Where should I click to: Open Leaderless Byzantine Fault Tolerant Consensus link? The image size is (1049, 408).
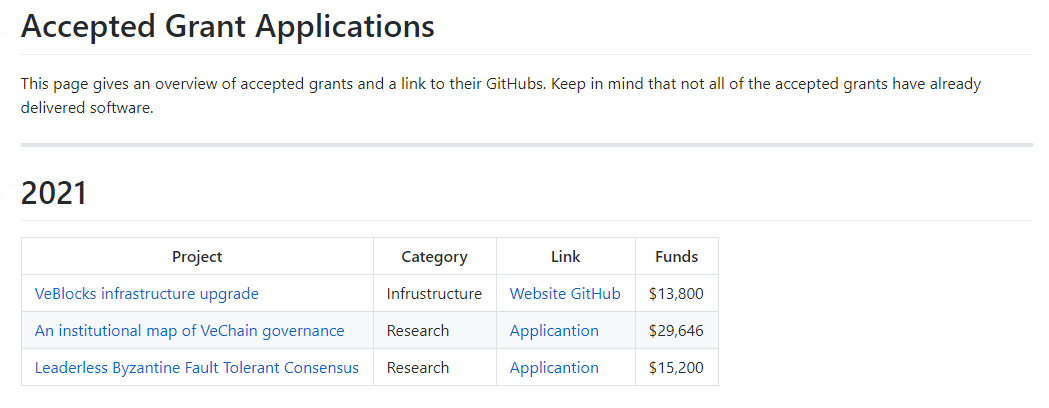tap(197, 367)
